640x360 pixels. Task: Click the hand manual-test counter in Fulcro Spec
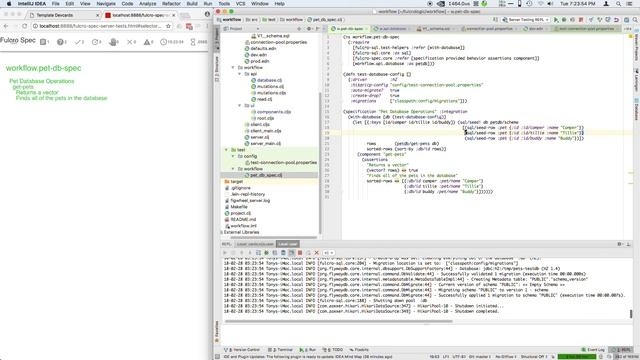tap(114, 42)
